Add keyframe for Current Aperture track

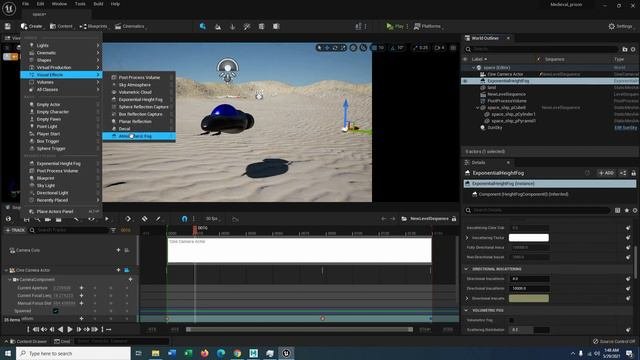pyautogui.click(x=81, y=288)
